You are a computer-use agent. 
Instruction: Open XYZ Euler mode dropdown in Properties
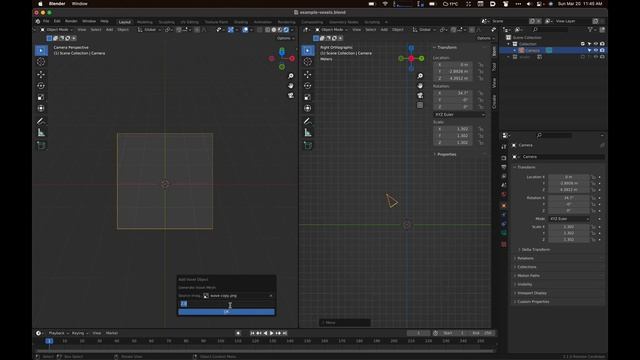[x=569, y=219]
